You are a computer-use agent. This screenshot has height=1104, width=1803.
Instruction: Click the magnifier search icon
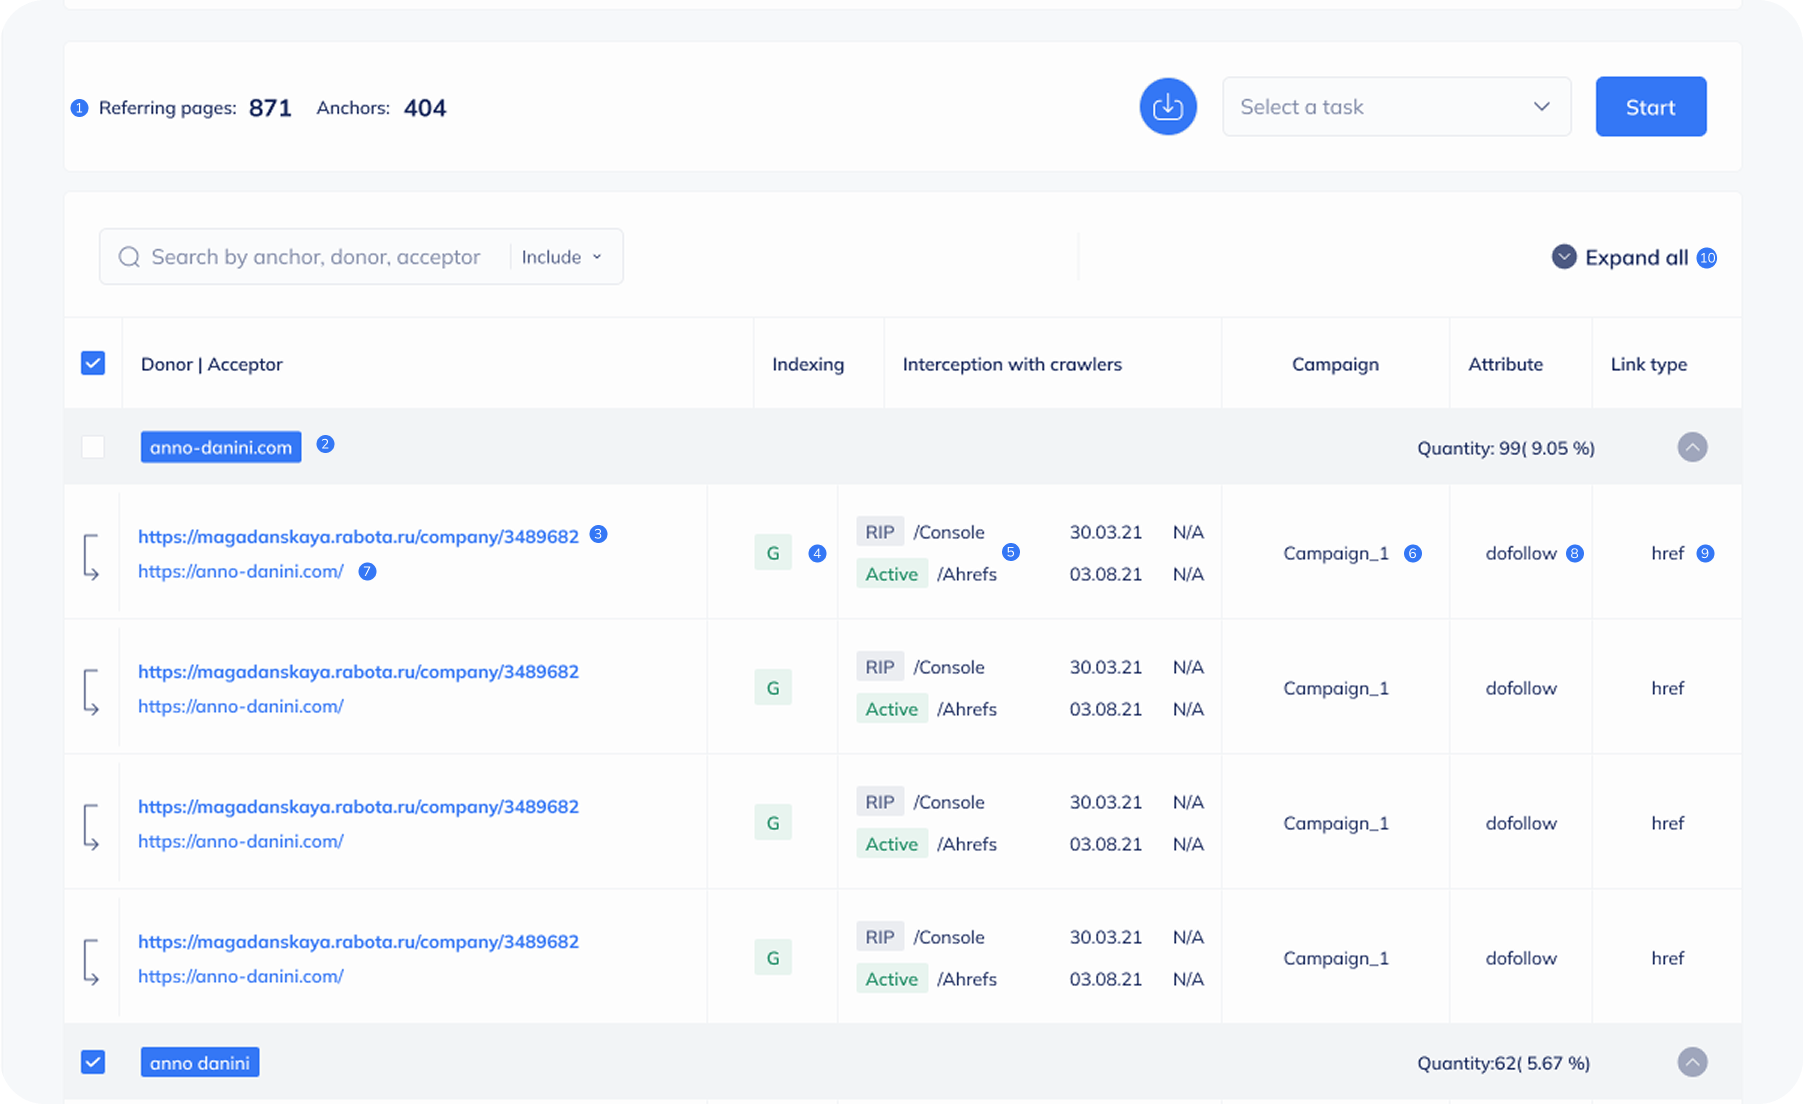tap(129, 257)
